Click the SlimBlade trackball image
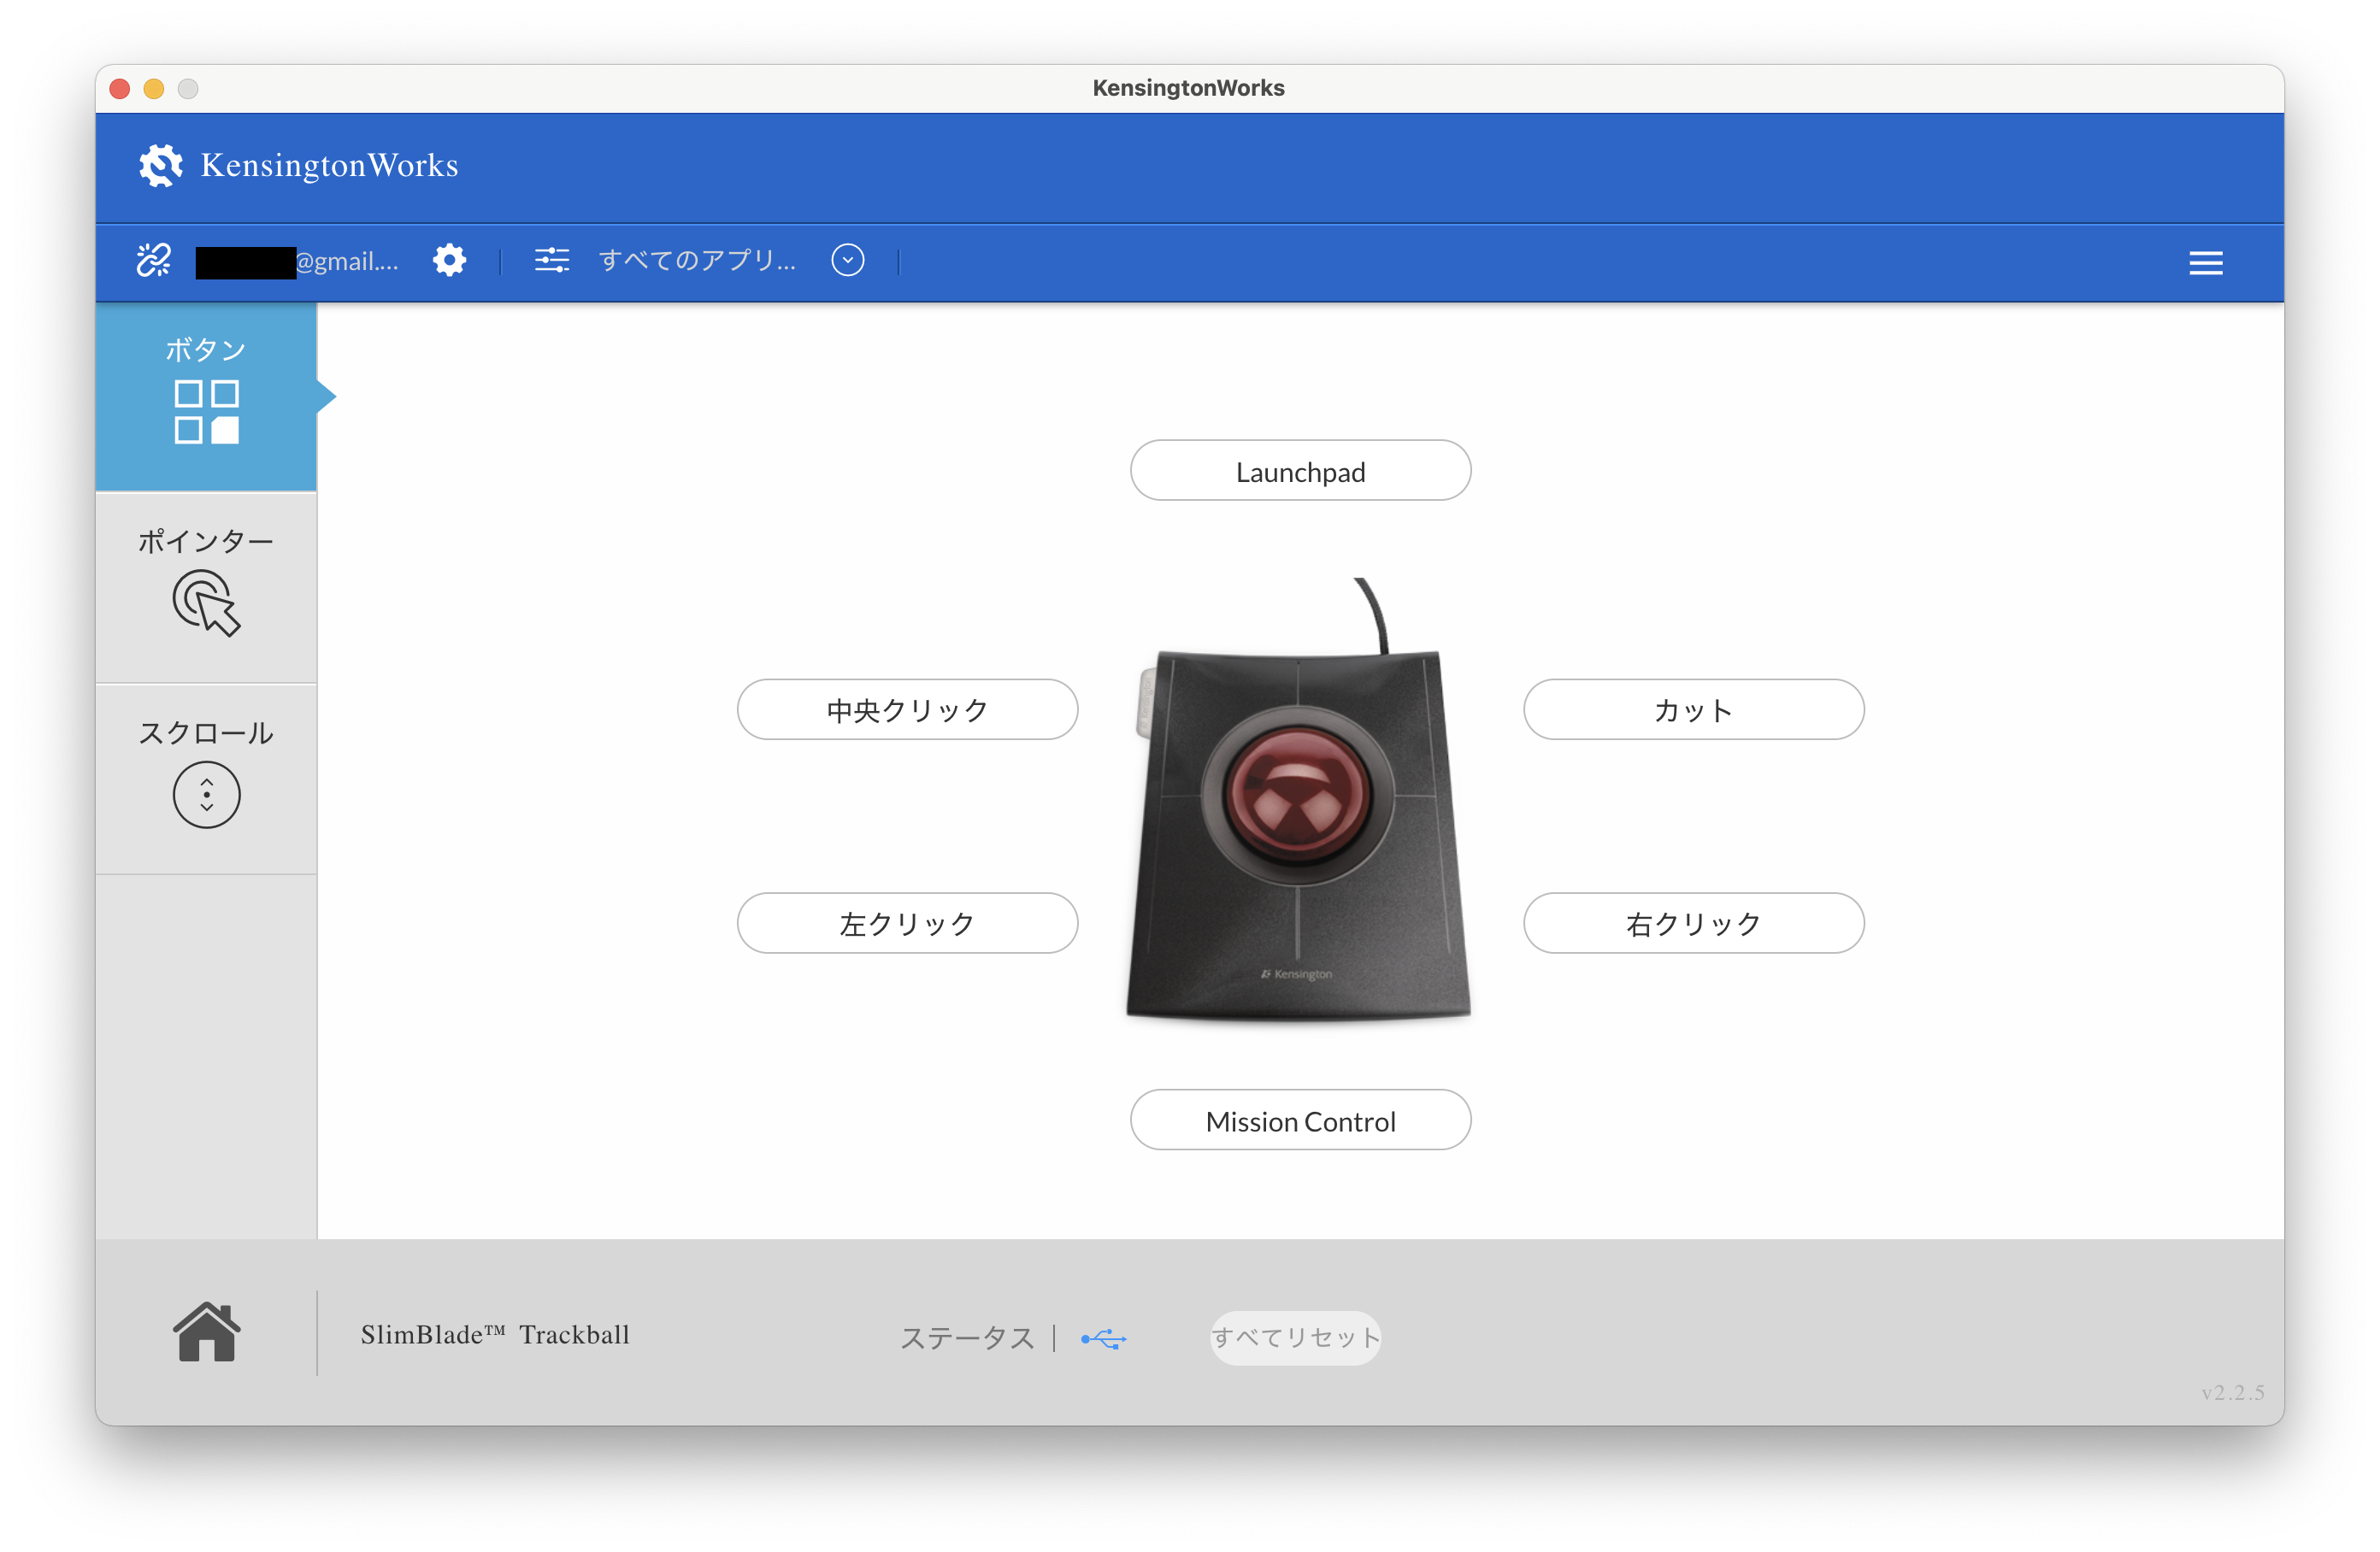This screenshot has width=2380, height=1552. coord(1298,800)
